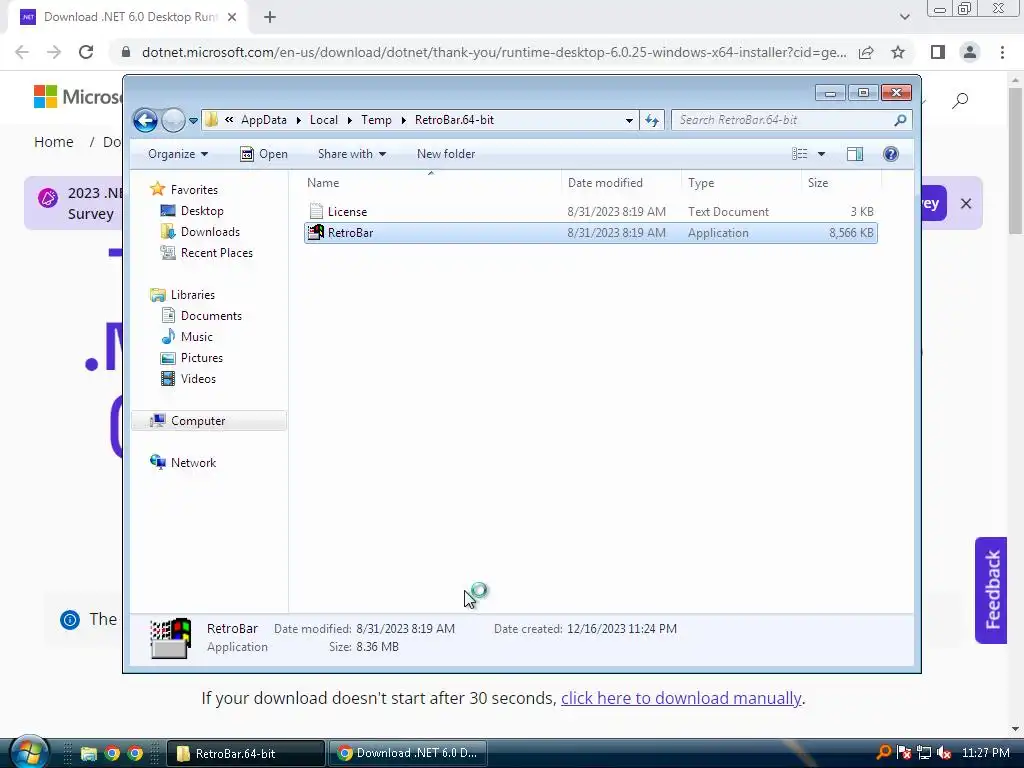Open Pictures library

pos(202,358)
